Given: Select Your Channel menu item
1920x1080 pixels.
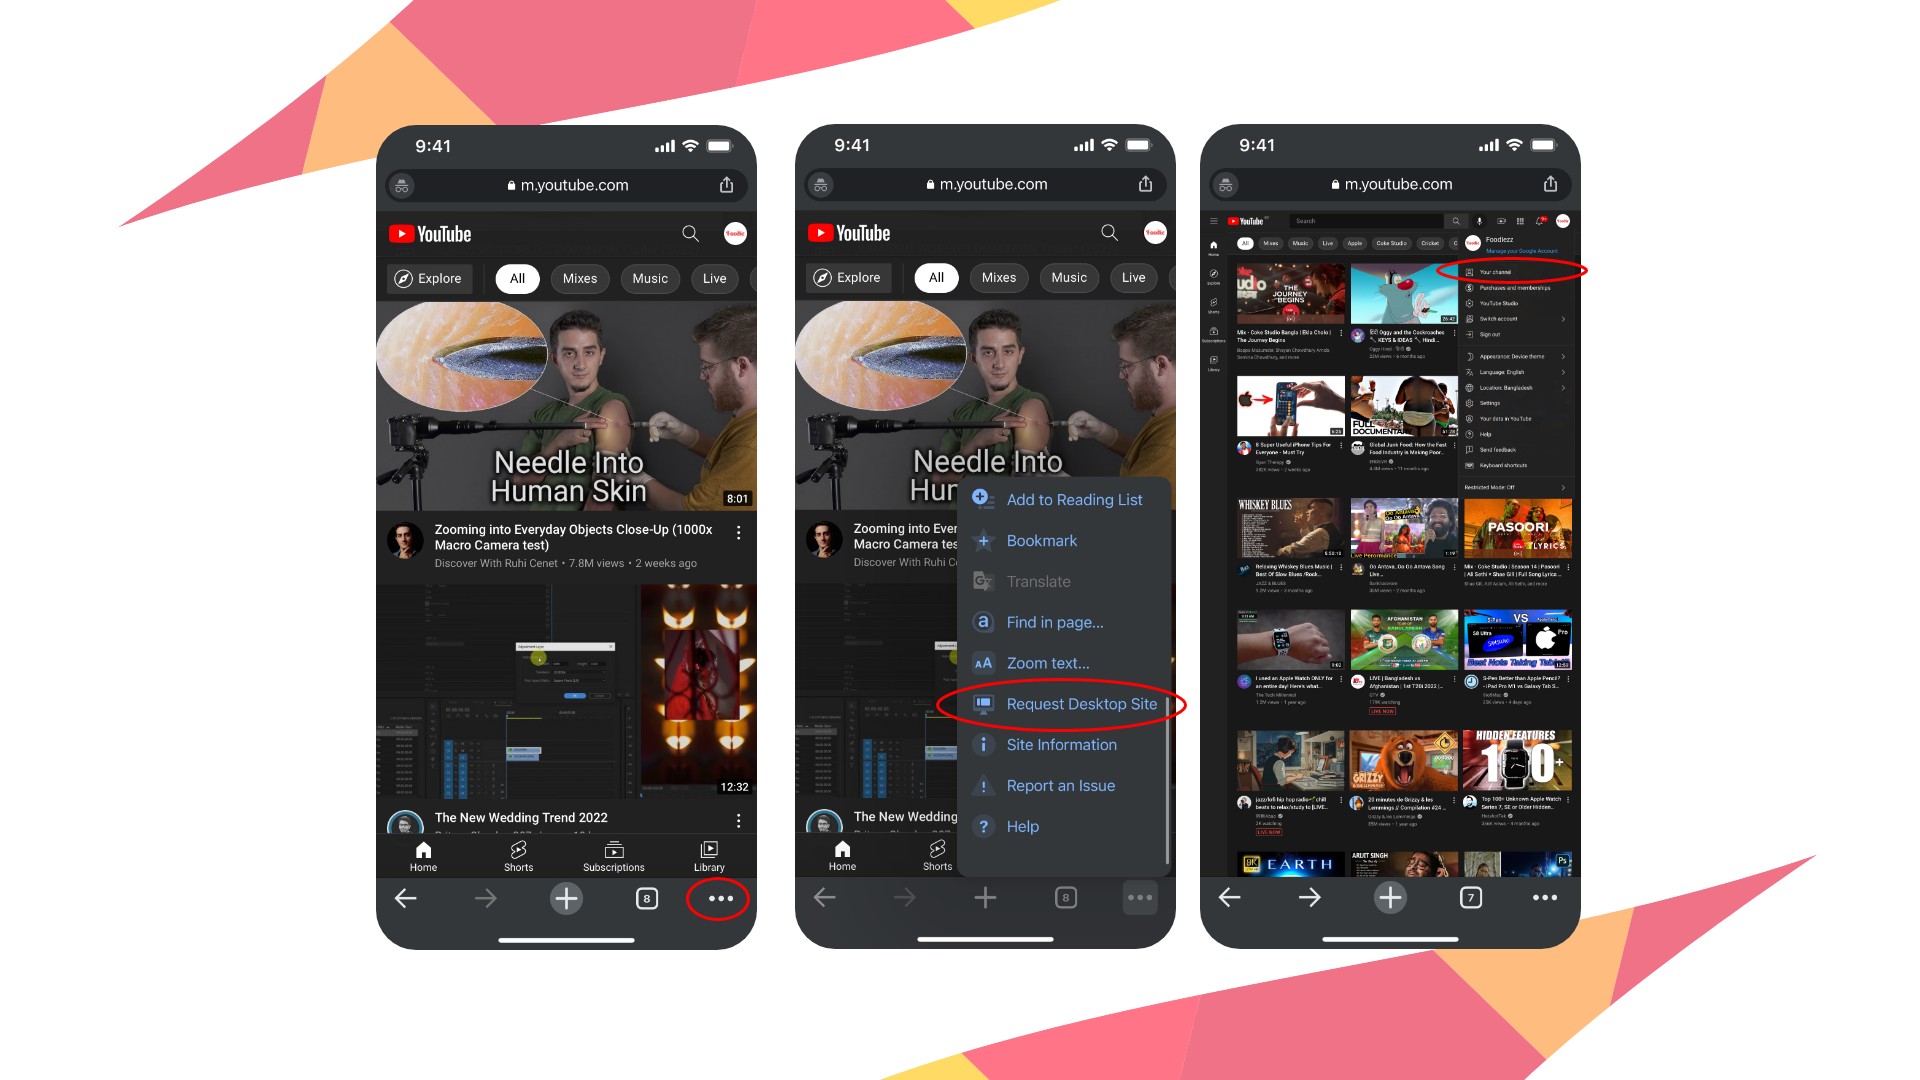Looking at the screenshot, I should click(1513, 272).
